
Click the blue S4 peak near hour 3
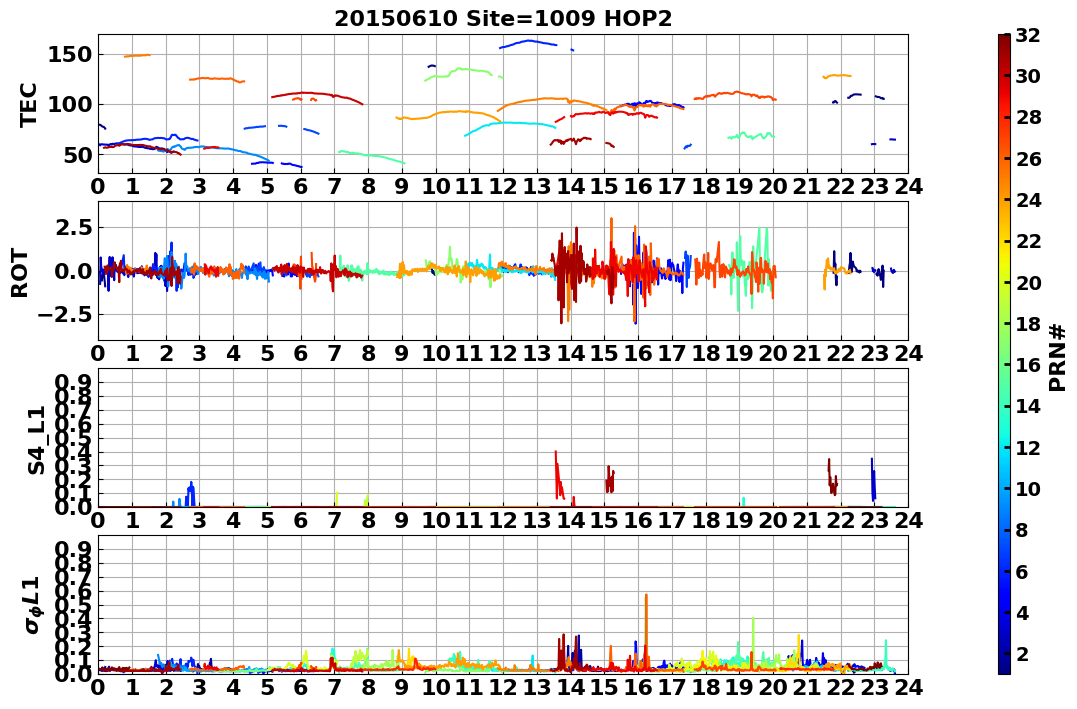pos(191,493)
